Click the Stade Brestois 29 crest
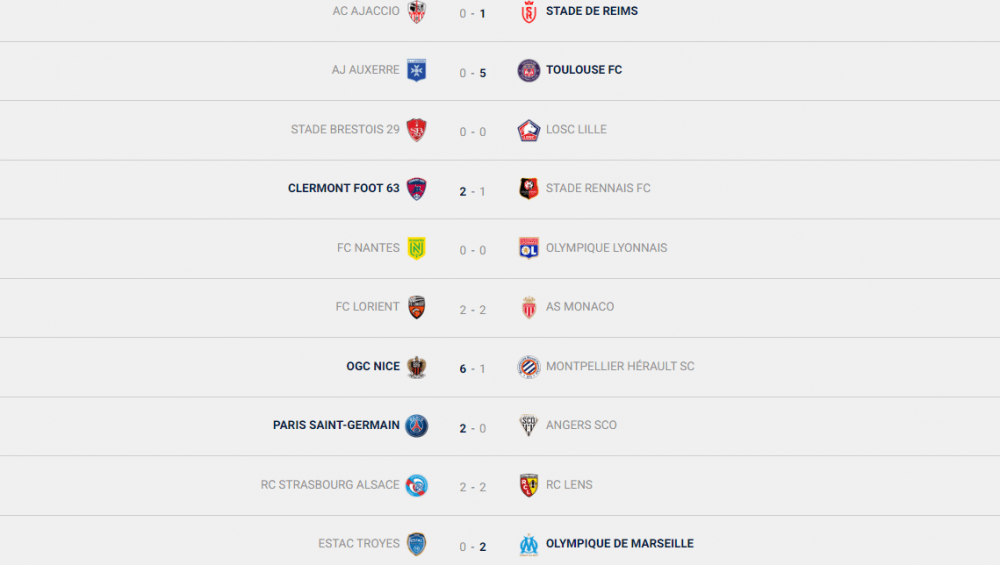Image resolution: width=1000 pixels, height=565 pixels. [x=417, y=130]
